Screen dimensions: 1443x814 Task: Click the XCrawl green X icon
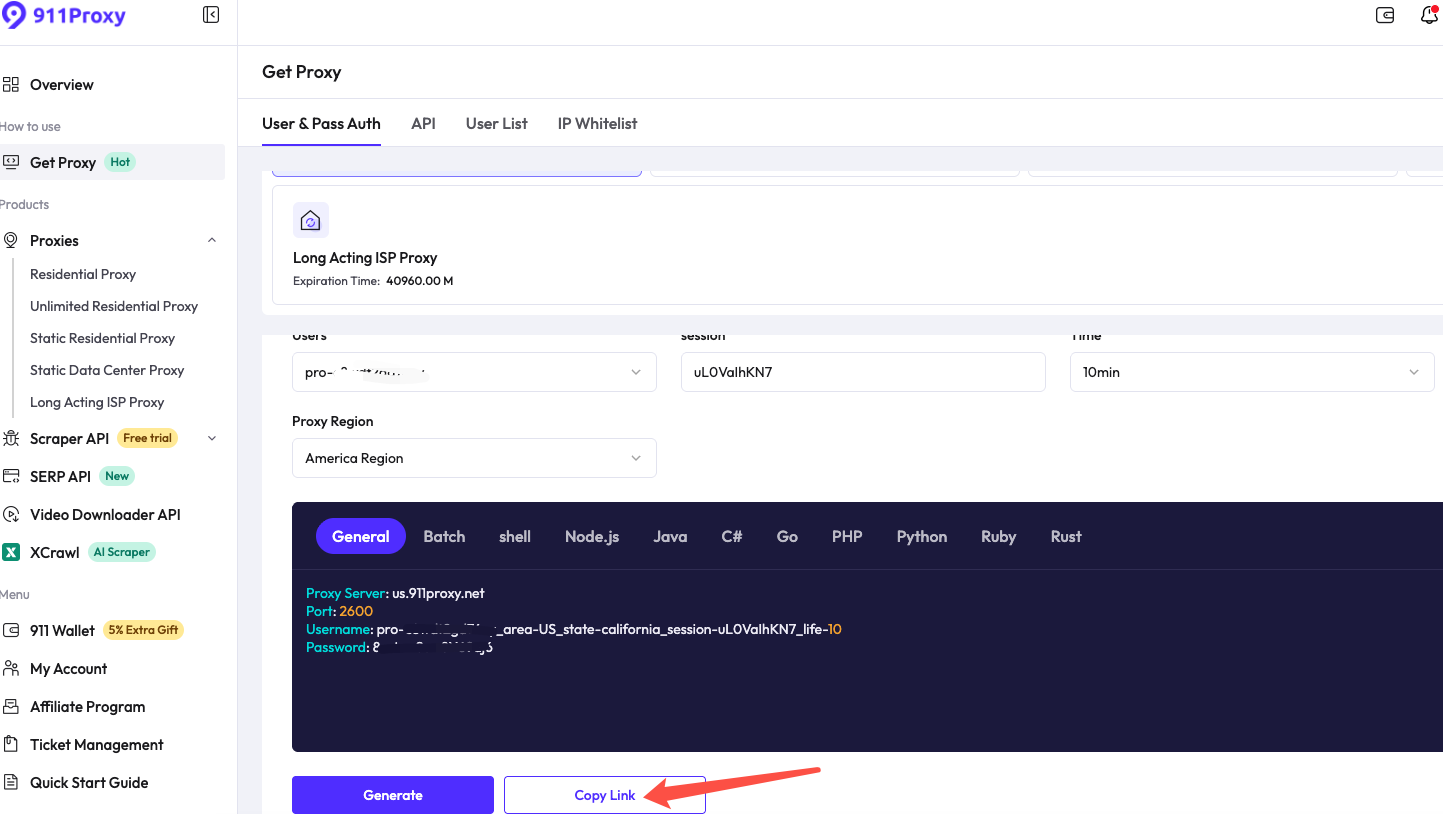(x=11, y=552)
